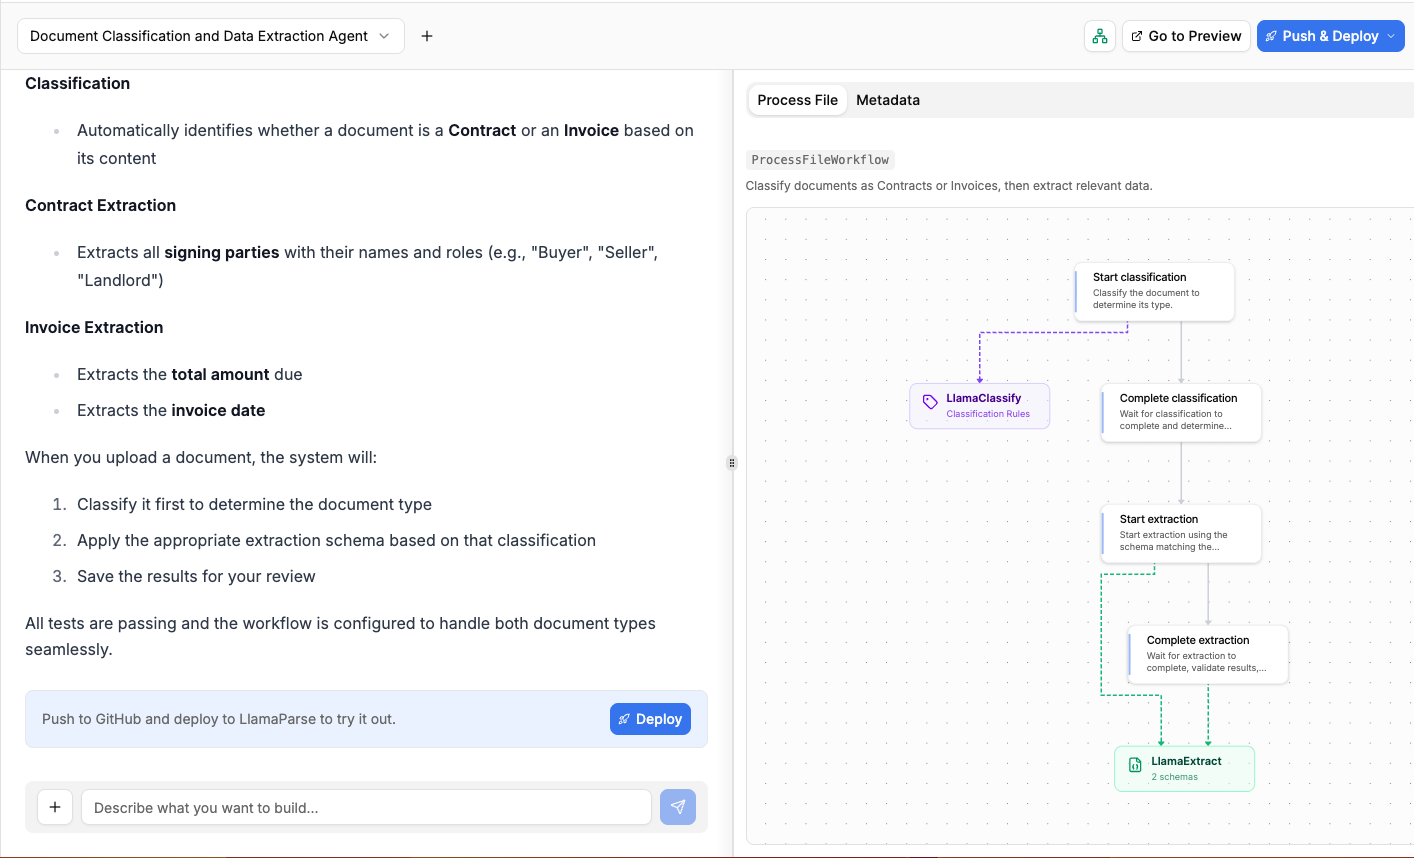This screenshot has height=858, width=1414.
Task: Open the green workflow graph icon in toolbar
Action: pyautogui.click(x=1100, y=35)
